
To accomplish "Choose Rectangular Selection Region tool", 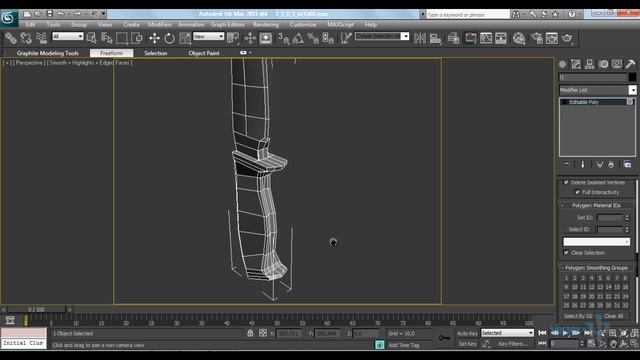I will [x=122, y=38].
